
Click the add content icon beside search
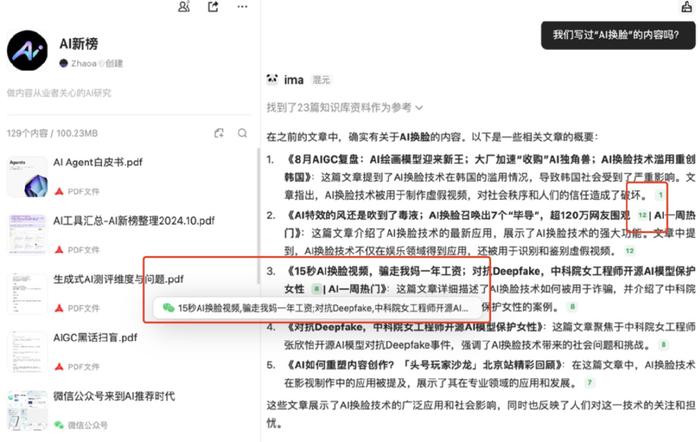(219, 133)
